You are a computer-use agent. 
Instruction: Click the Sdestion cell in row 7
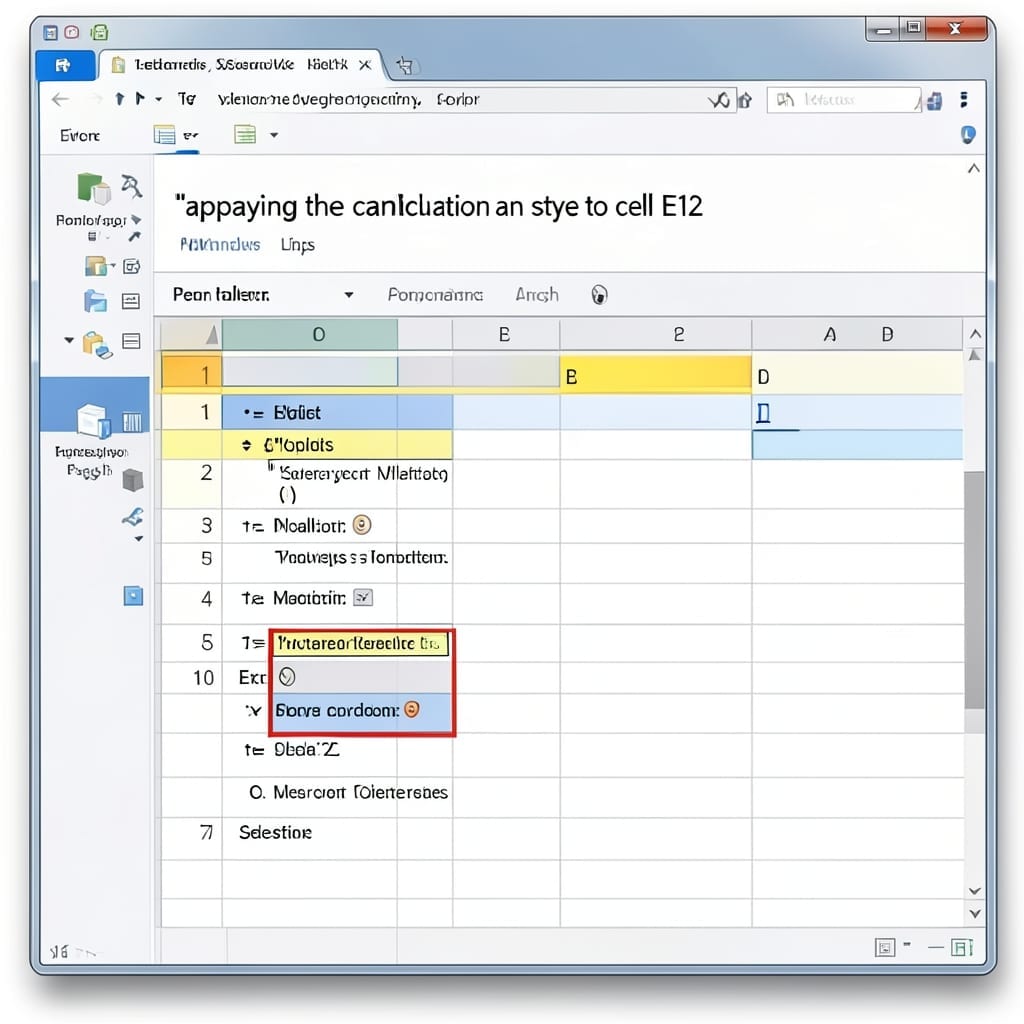point(275,833)
